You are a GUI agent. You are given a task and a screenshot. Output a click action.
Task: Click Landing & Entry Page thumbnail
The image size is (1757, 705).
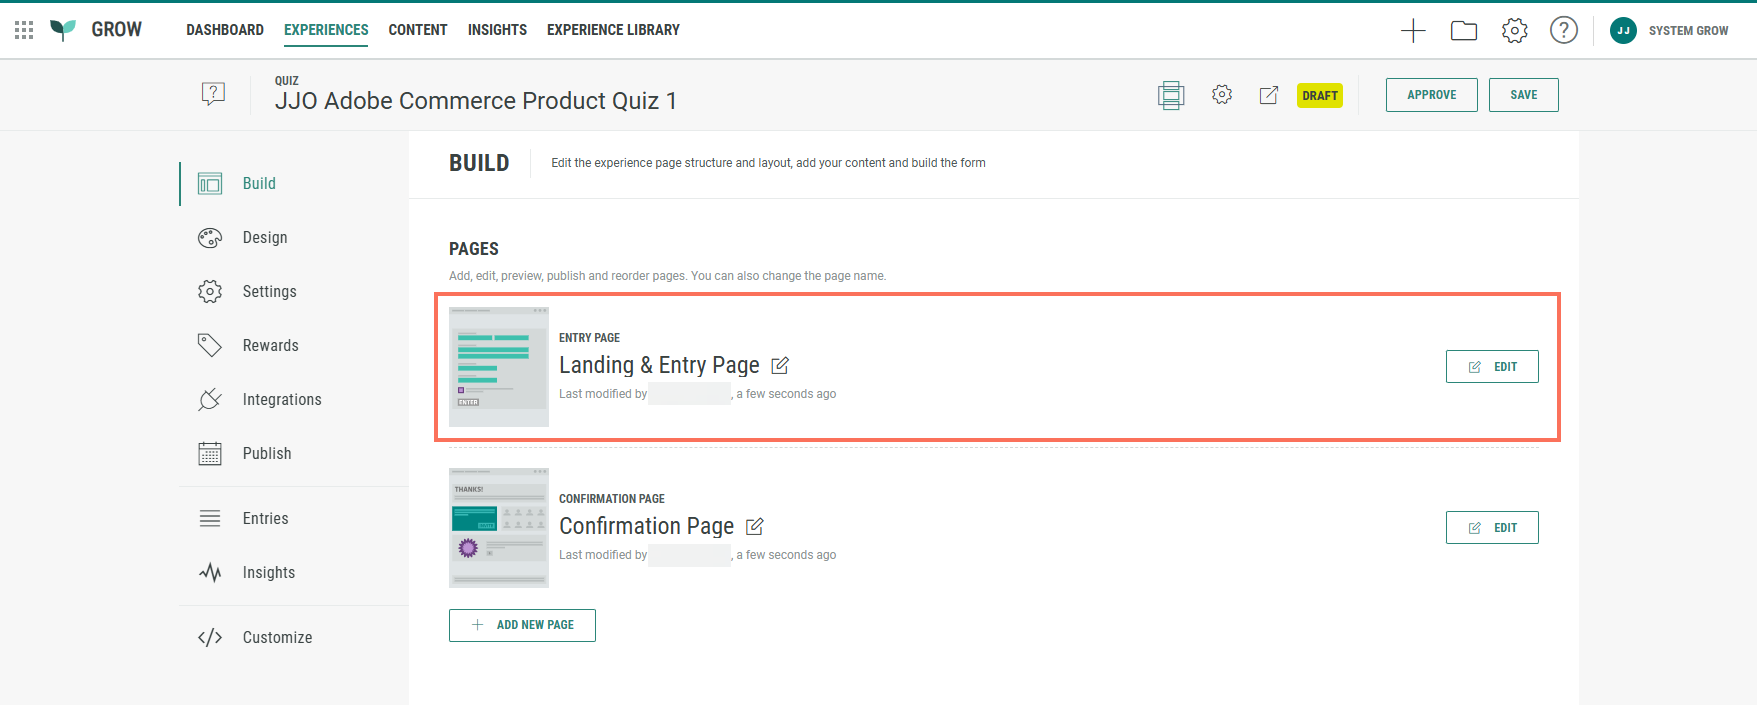[x=499, y=367]
